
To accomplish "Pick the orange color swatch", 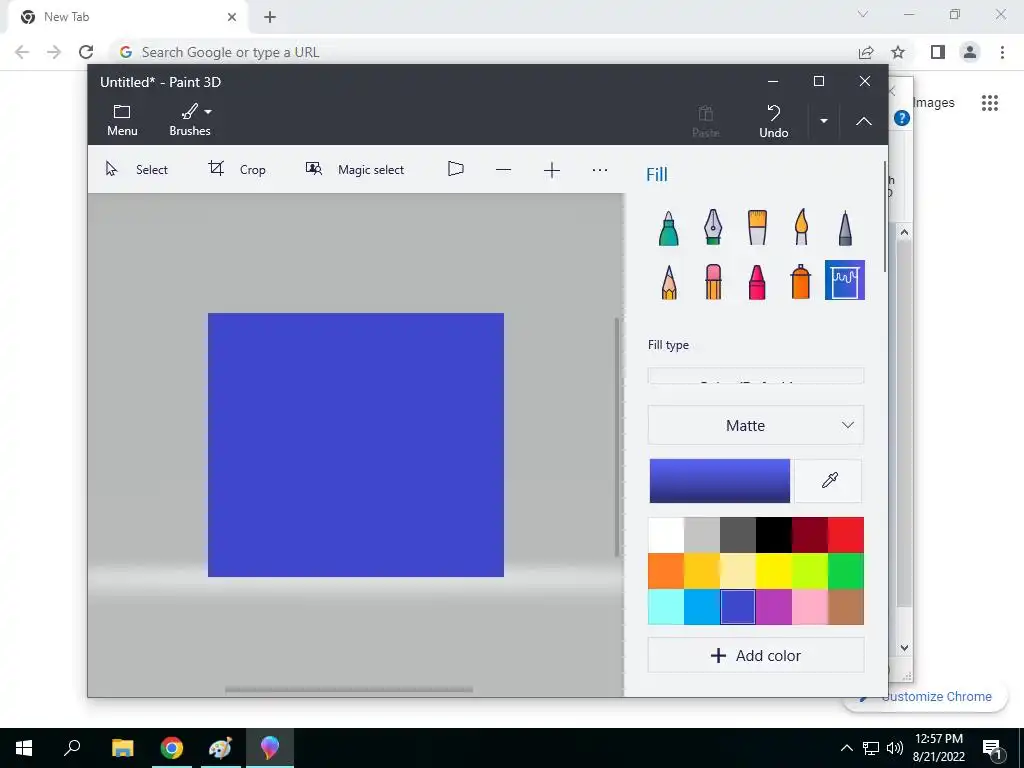I will [x=665, y=571].
